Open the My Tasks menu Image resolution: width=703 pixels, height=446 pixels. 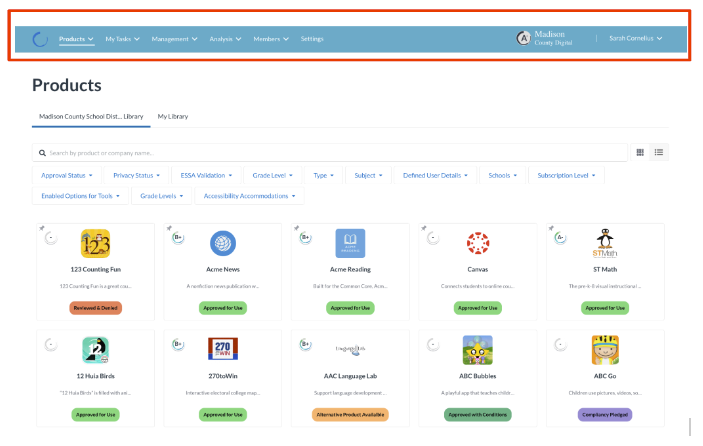pyautogui.click(x=122, y=39)
